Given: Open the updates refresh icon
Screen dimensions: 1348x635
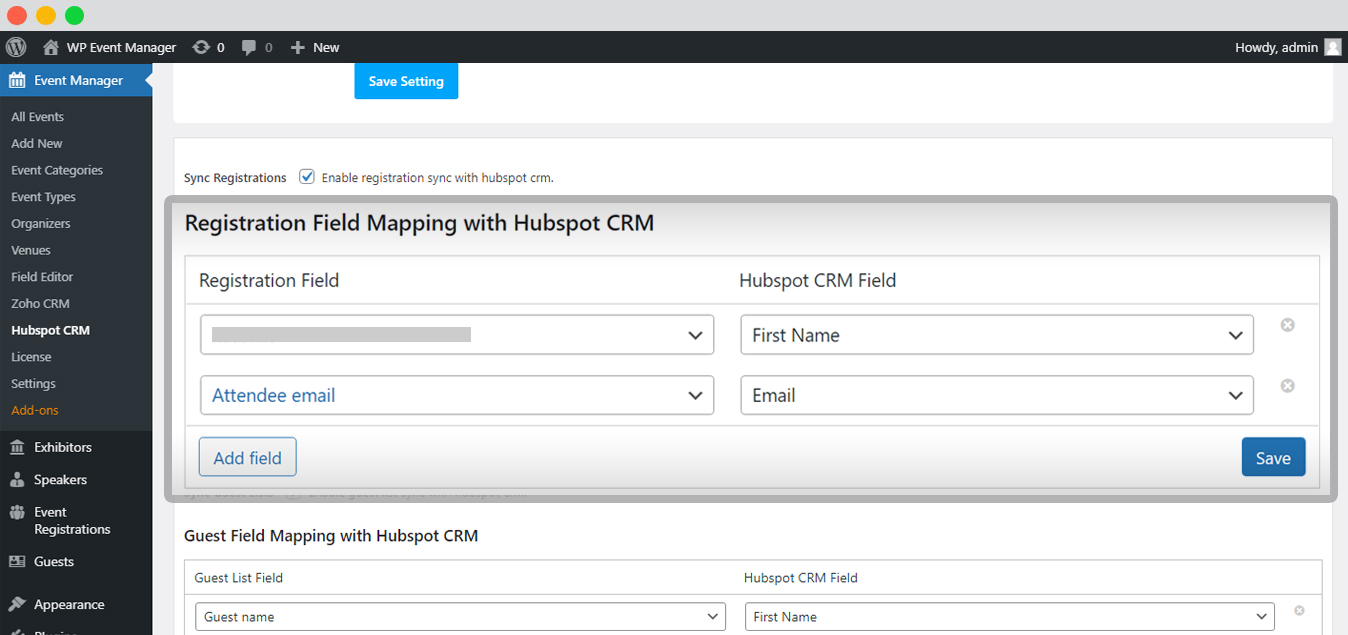Looking at the screenshot, I should (201, 47).
